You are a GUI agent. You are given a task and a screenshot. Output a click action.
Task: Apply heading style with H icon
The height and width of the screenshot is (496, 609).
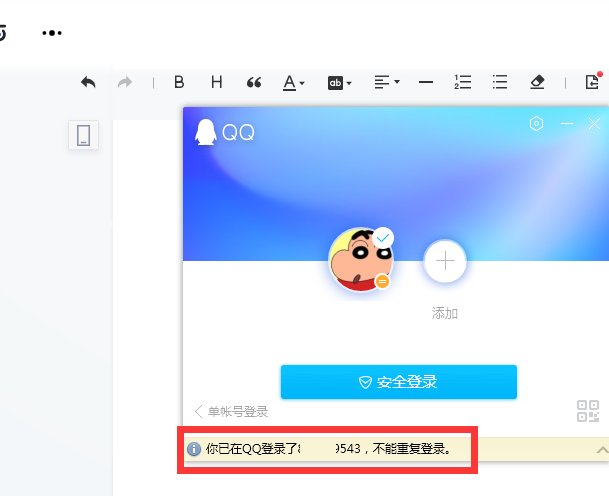pos(217,82)
